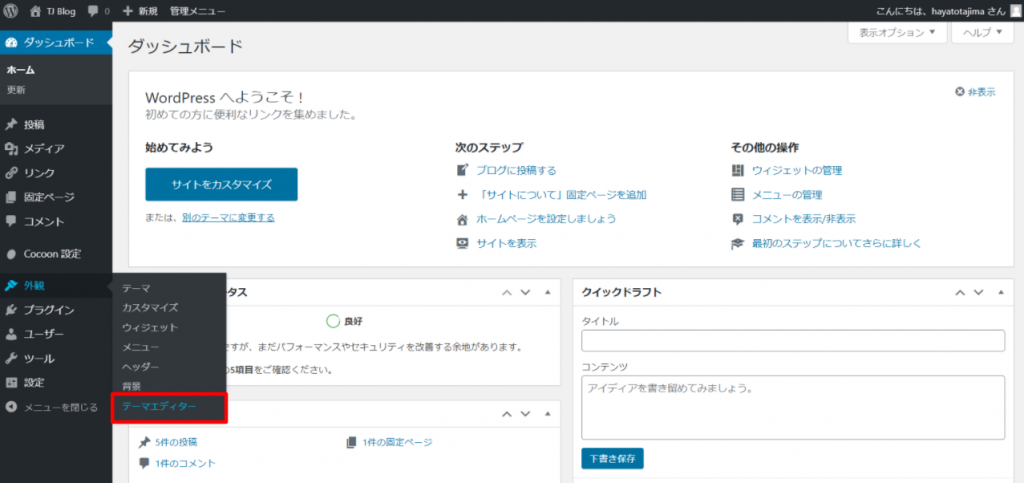
Task: Move site health box down with arrow
Action: tap(525, 292)
